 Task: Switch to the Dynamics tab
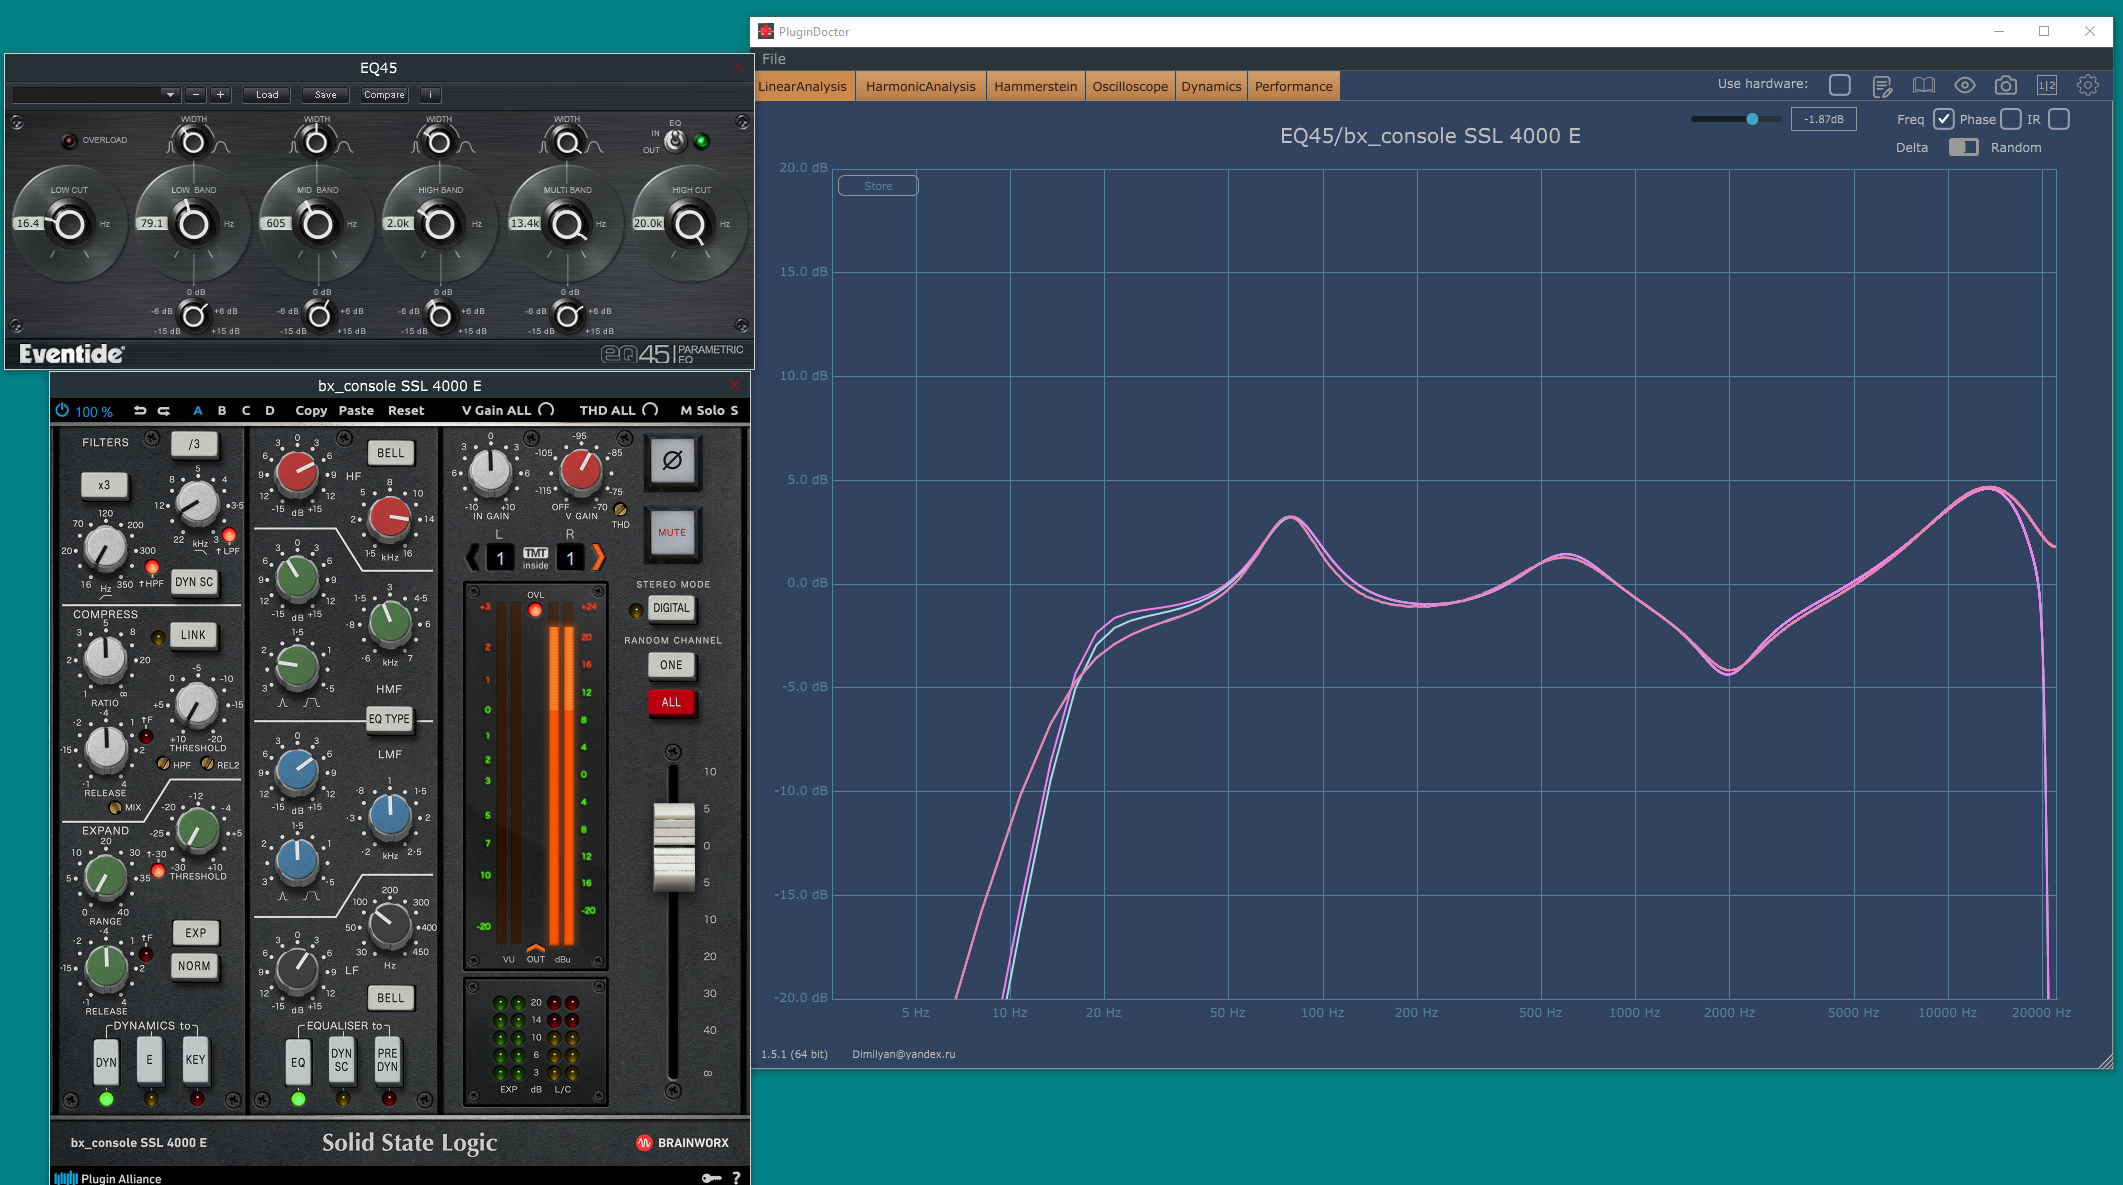[1211, 86]
